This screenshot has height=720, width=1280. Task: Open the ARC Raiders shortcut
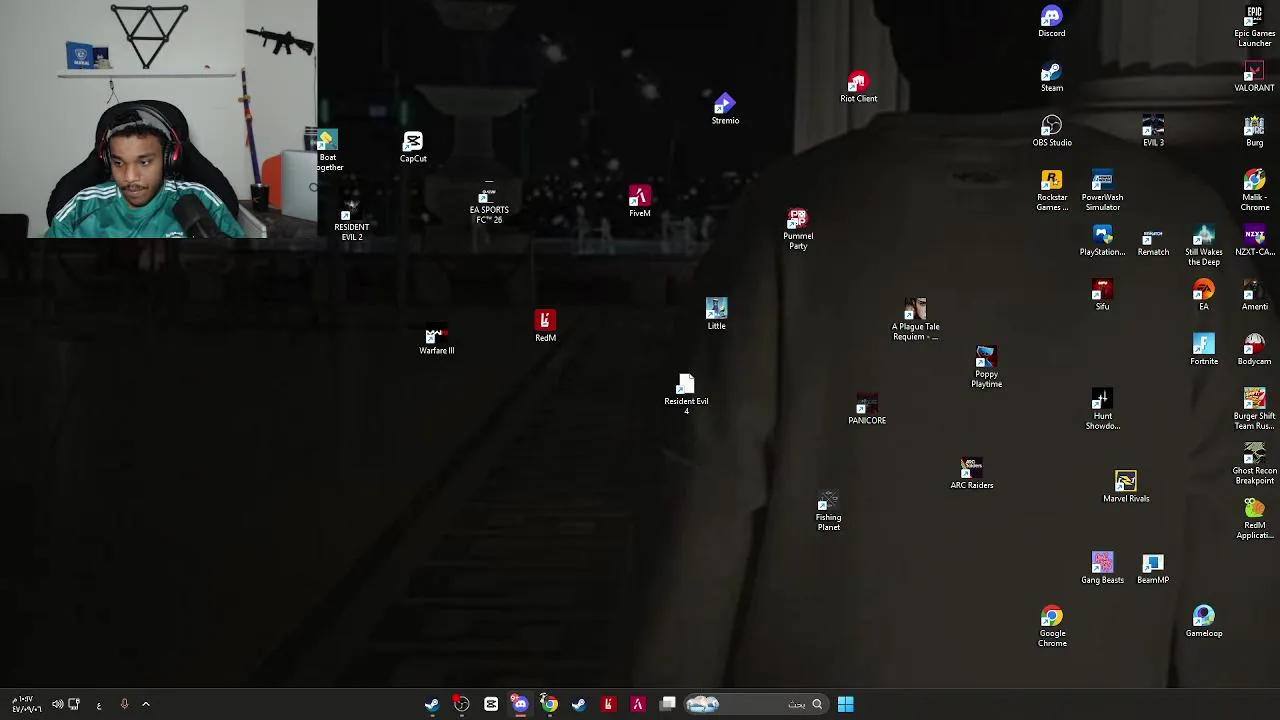(971, 474)
